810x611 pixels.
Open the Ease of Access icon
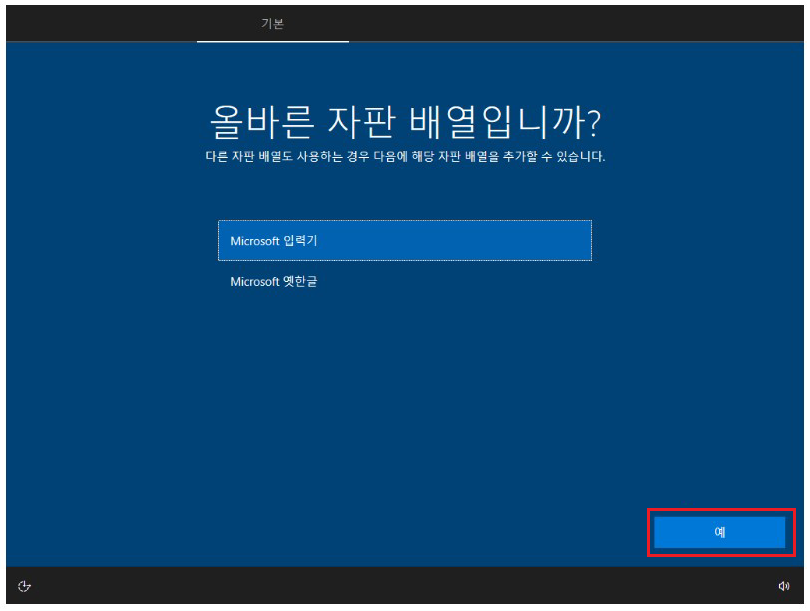[24, 586]
